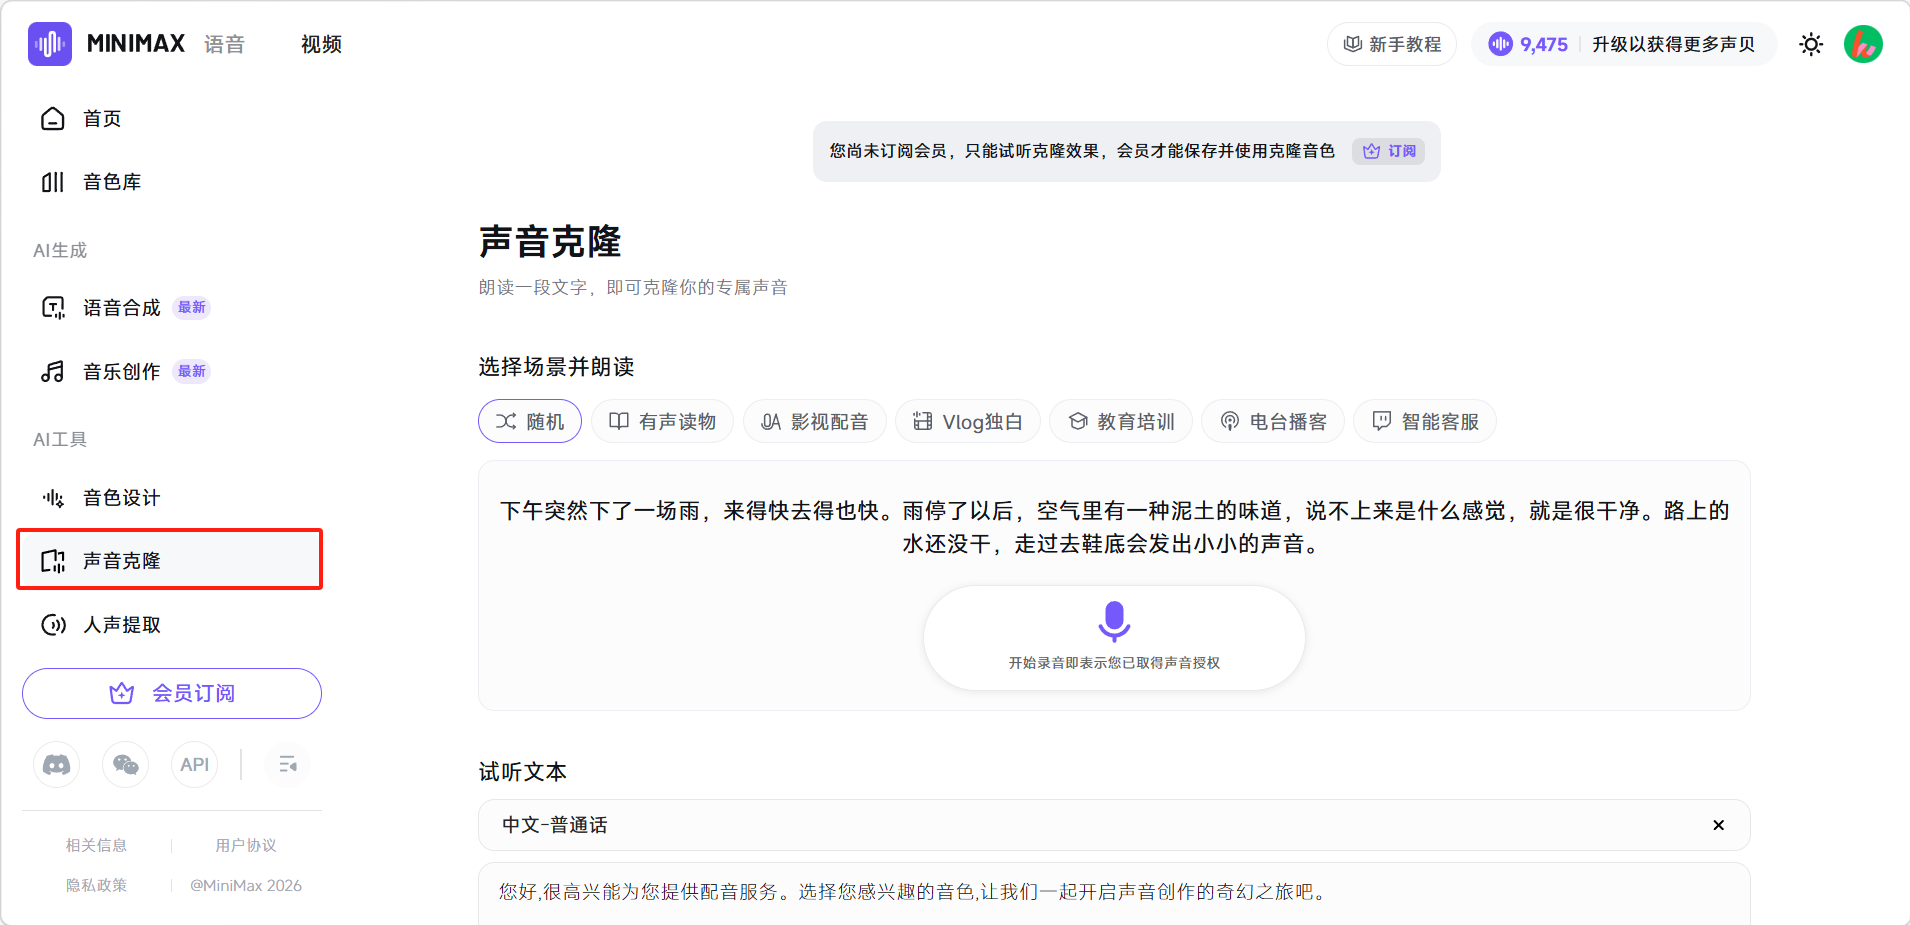The width and height of the screenshot is (1910, 925).
Task: Go to 语音合成 in the sidebar
Action: point(121,308)
